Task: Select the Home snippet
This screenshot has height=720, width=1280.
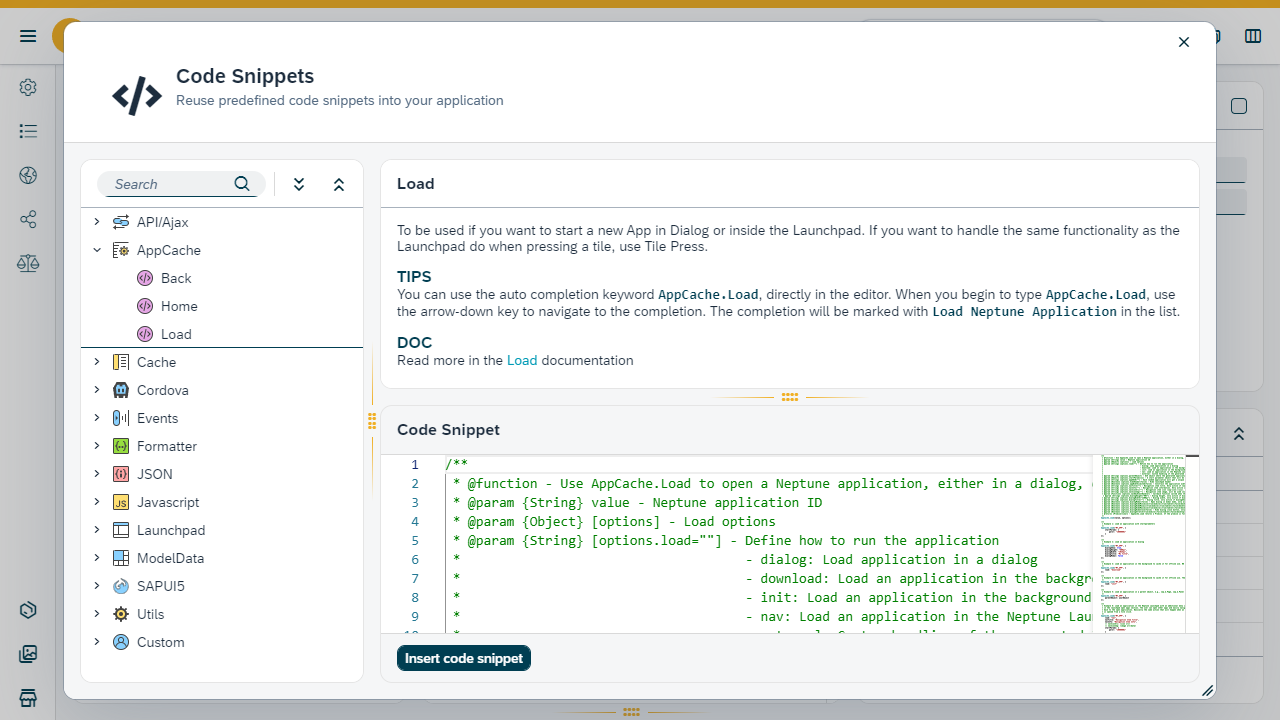Action: pyautogui.click(x=222, y=306)
